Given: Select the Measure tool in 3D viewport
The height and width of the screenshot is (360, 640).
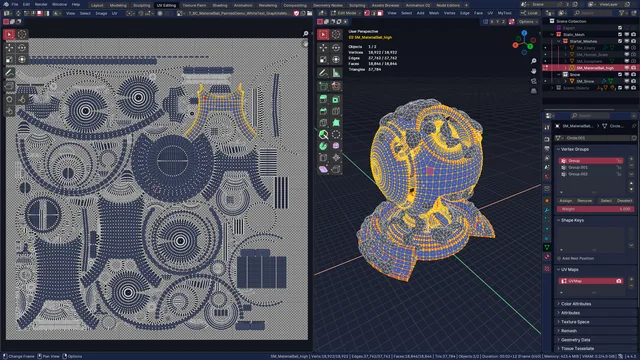Looking at the screenshot, I should (336, 73).
